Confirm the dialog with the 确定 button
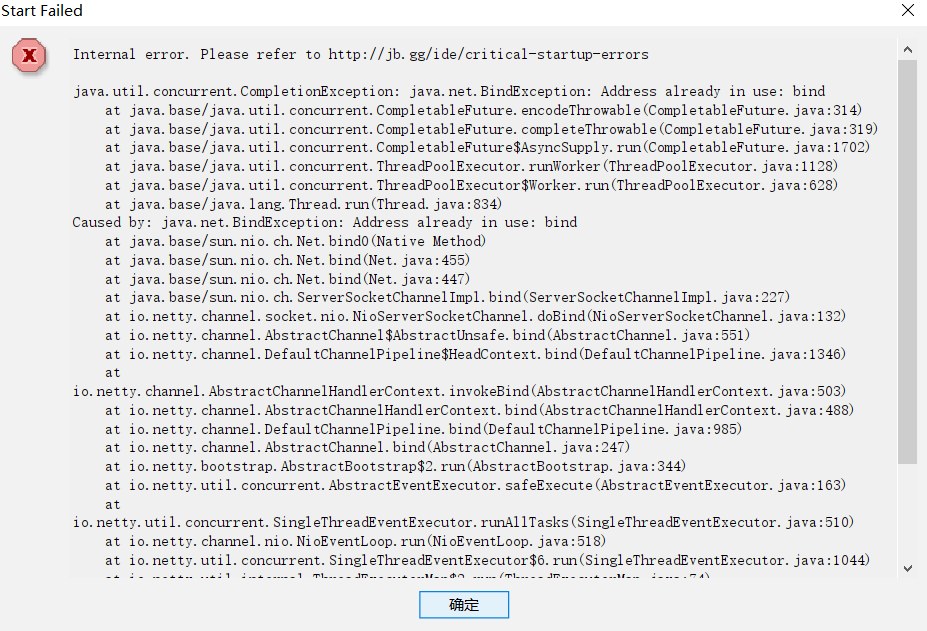 tap(464, 604)
